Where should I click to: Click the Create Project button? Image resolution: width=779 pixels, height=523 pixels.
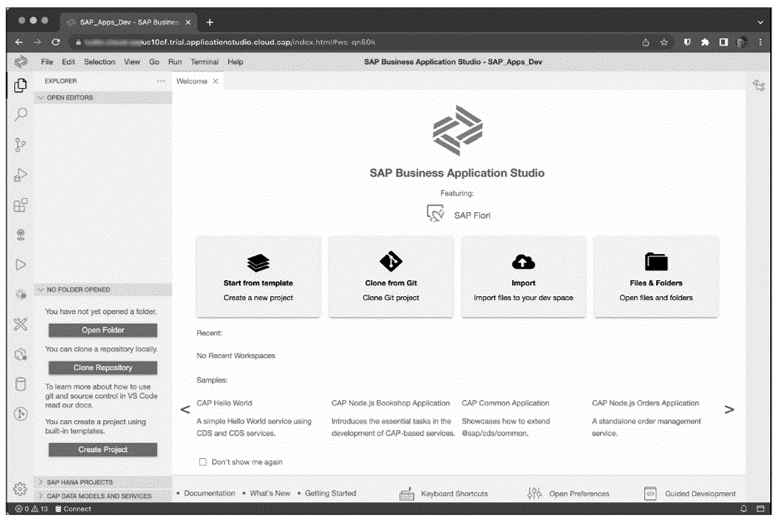103,450
